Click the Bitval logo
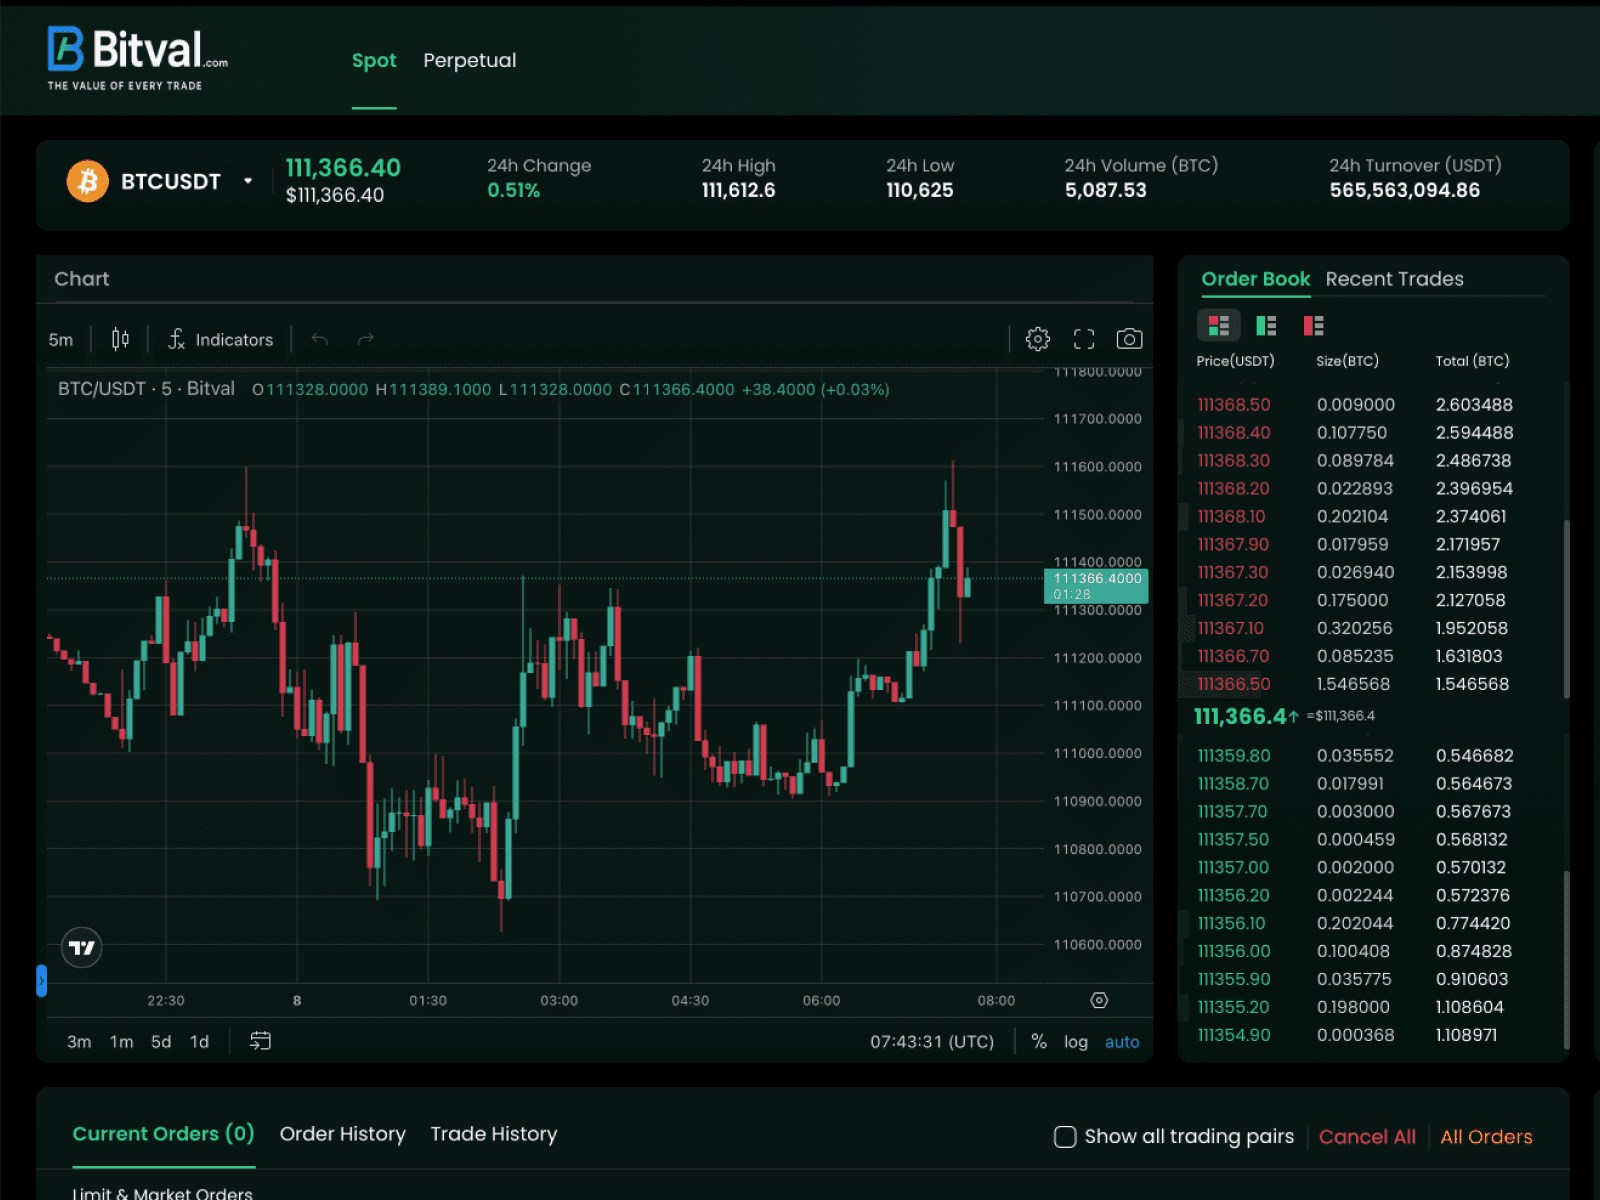Image resolution: width=1600 pixels, height=1200 pixels. click(x=138, y=59)
